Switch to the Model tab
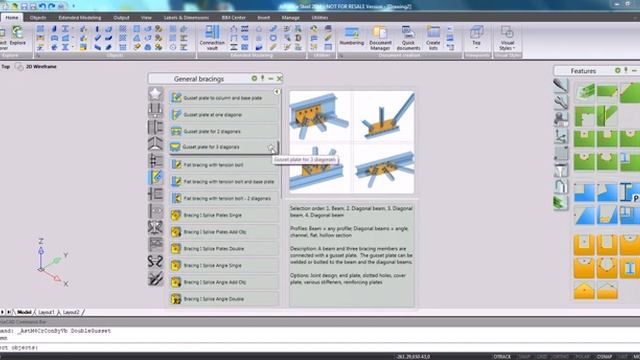 [x=24, y=312]
